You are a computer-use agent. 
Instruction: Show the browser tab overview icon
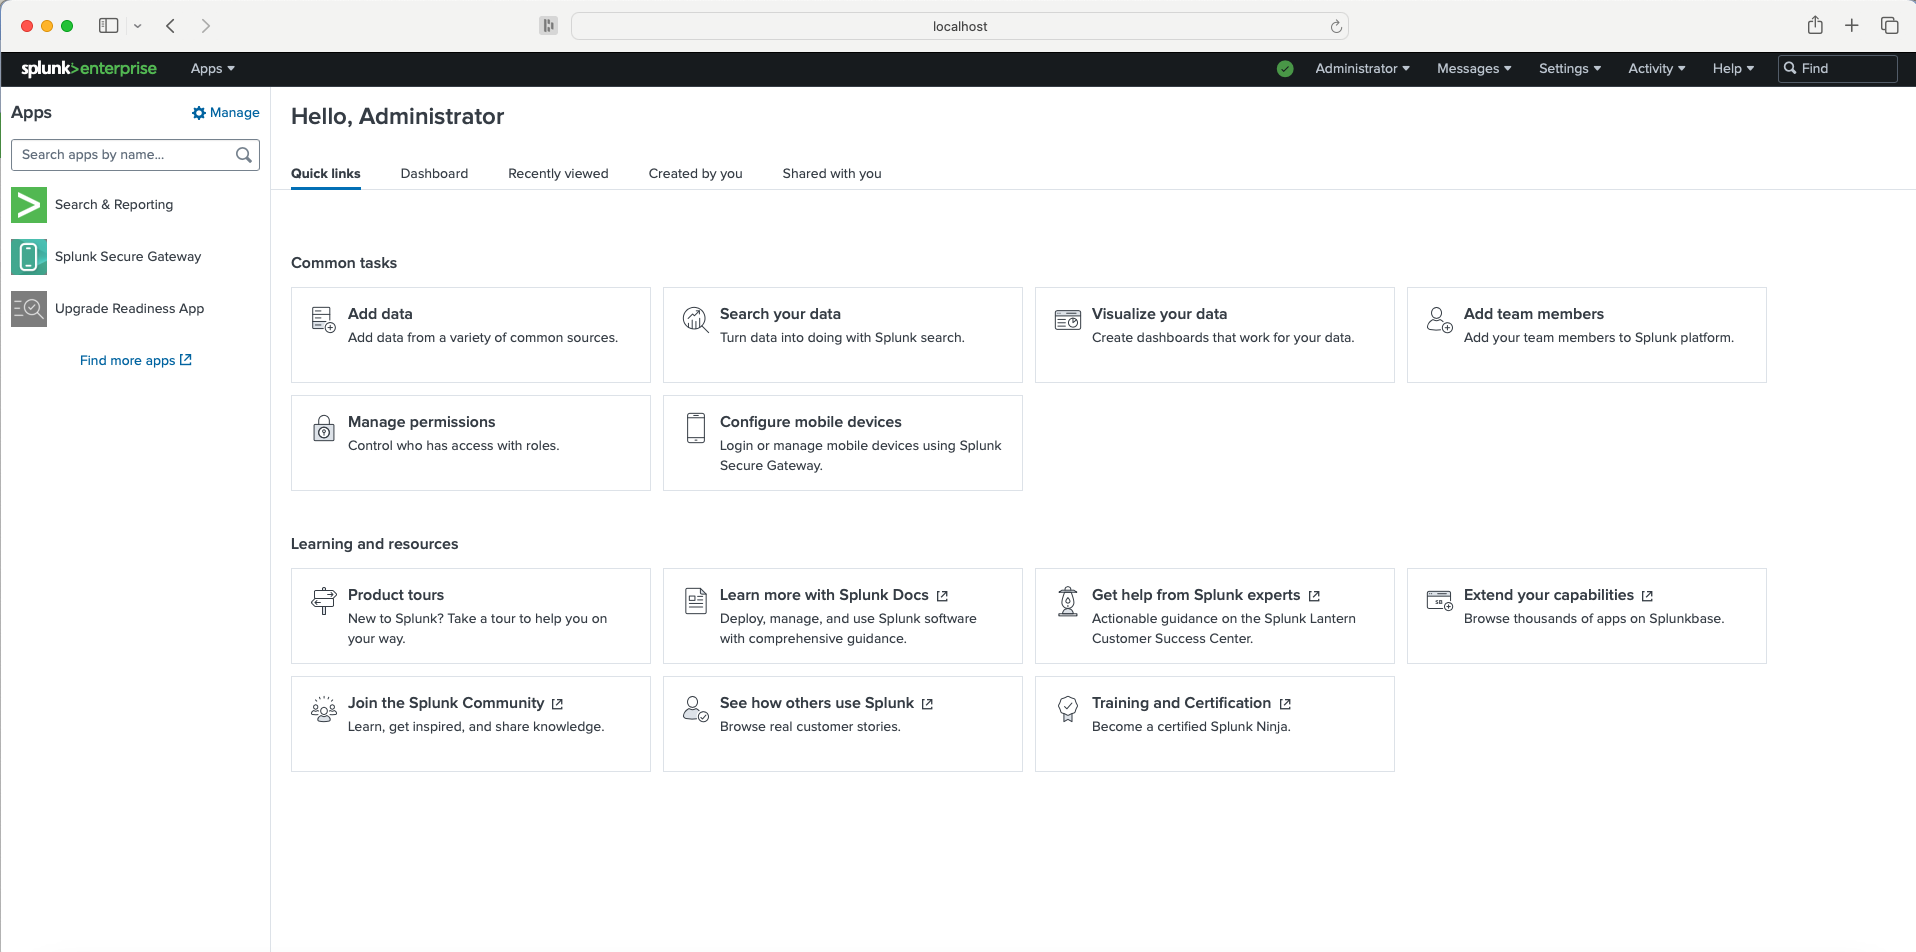point(1890,26)
